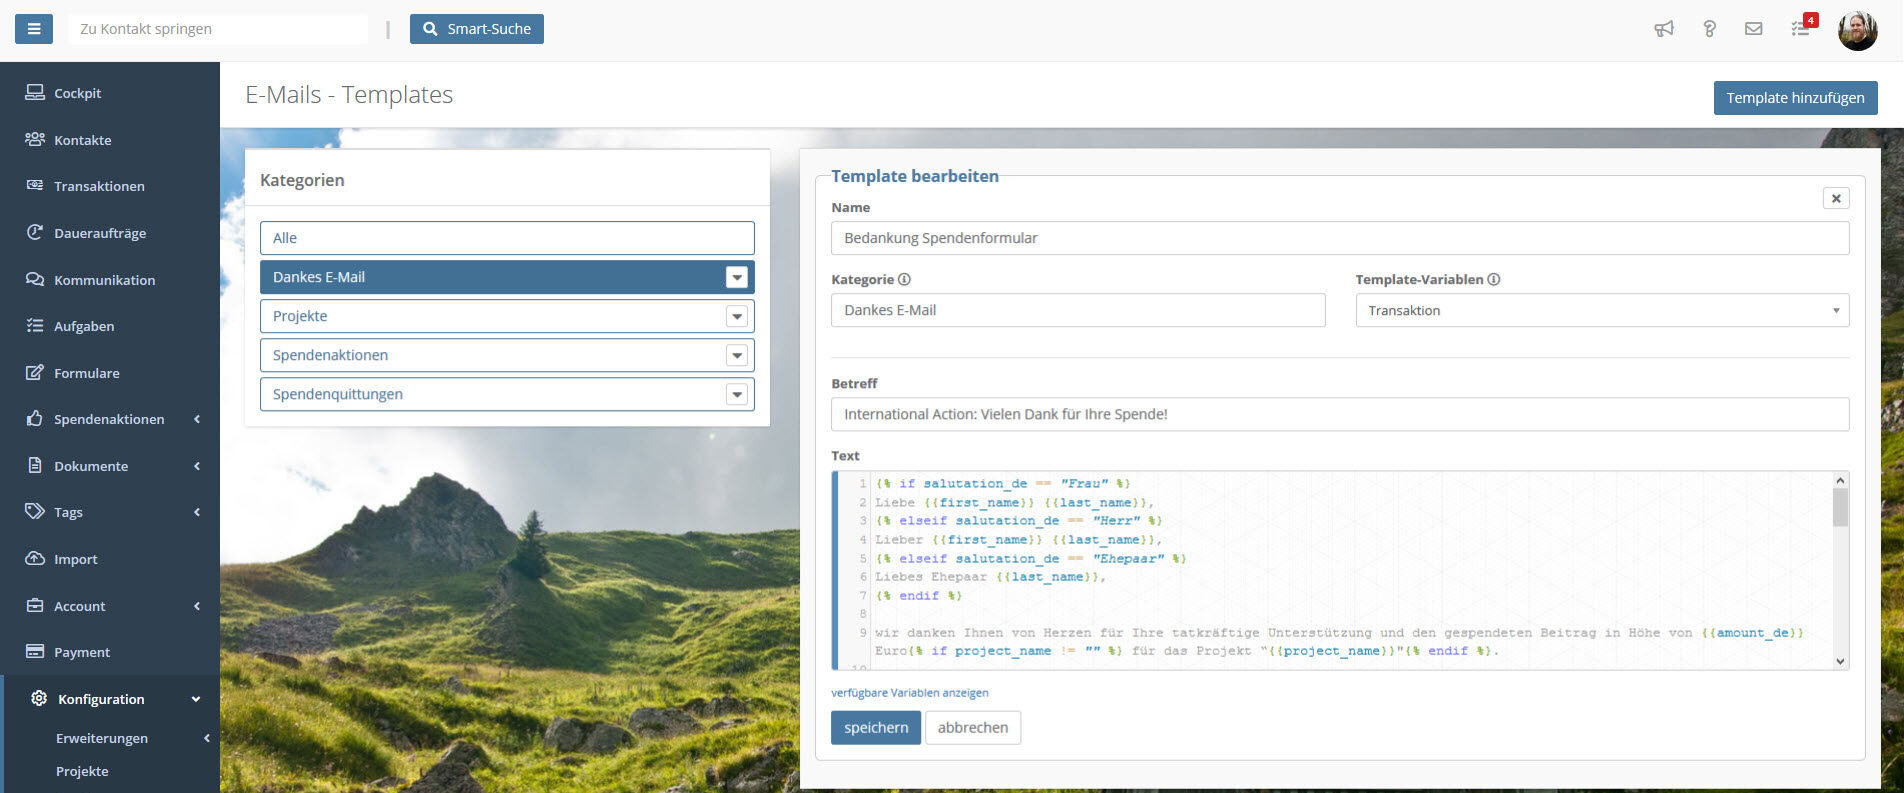The width and height of the screenshot is (1904, 793).
Task: Click the Betreff subject input field
Action: (1339, 415)
